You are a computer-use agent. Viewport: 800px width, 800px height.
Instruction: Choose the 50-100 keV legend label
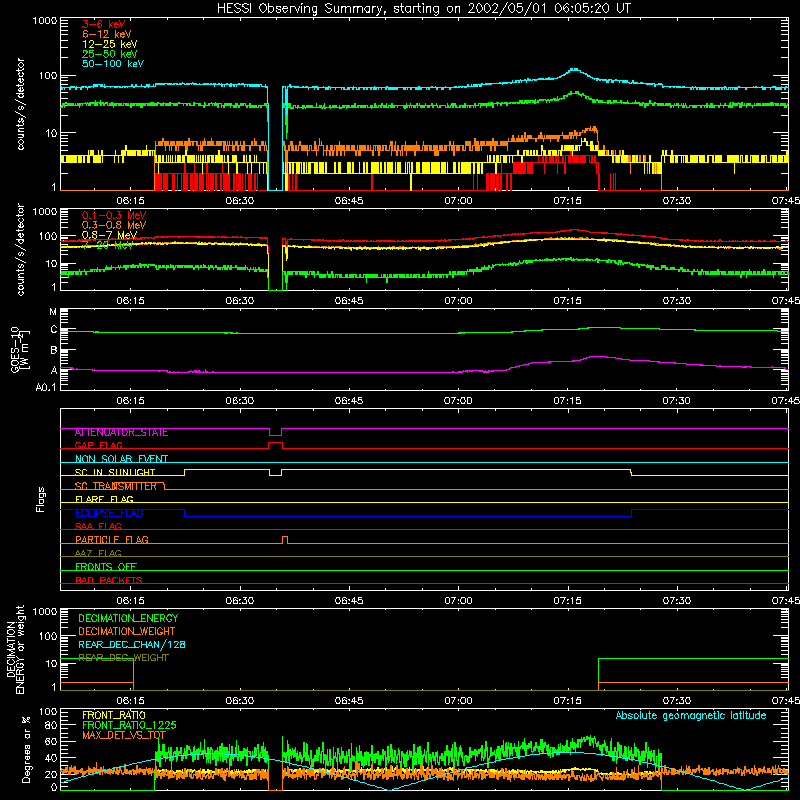pos(113,63)
